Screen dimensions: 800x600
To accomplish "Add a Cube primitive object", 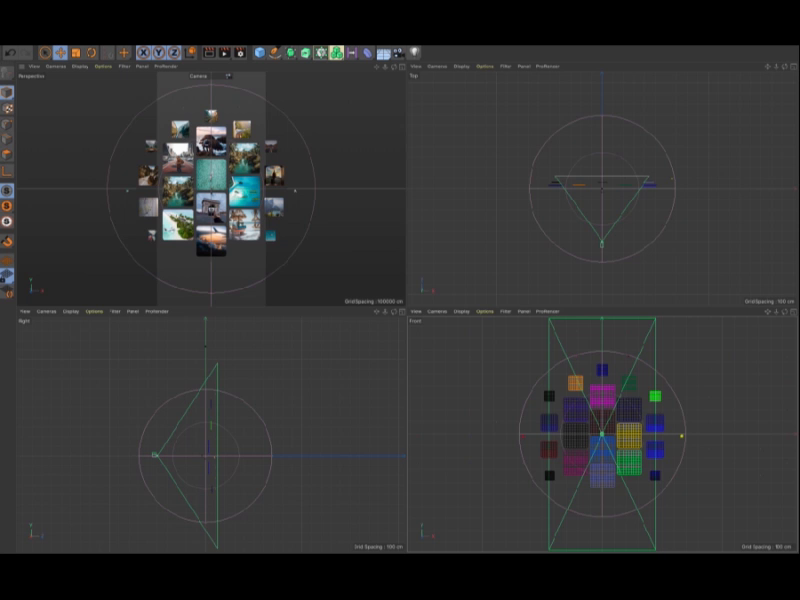I will 260,52.
